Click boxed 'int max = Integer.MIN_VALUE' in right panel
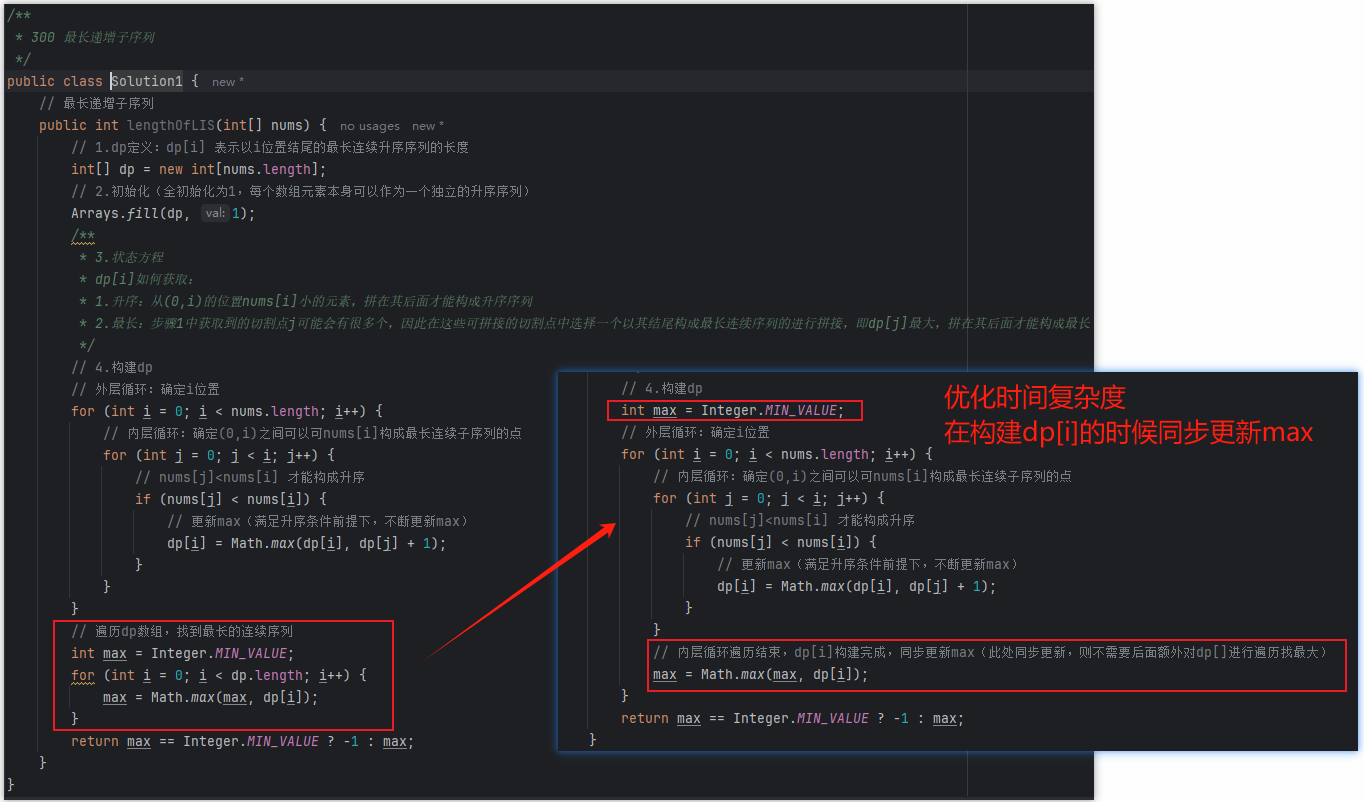Image resolution: width=1364 pixels, height=802 pixels. tap(733, 410)
